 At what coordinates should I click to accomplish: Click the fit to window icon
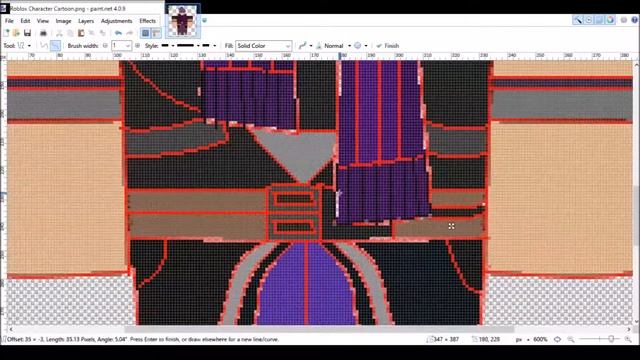(558, 339)
